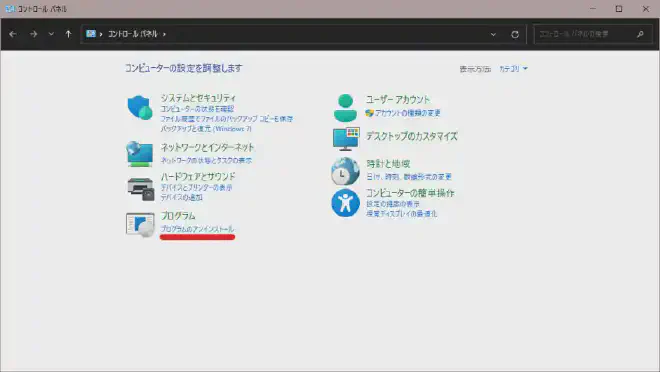Click the Programs category icon
Viewport: 660px width, 372px height.
pyautogui.click(x=140, y=225)
